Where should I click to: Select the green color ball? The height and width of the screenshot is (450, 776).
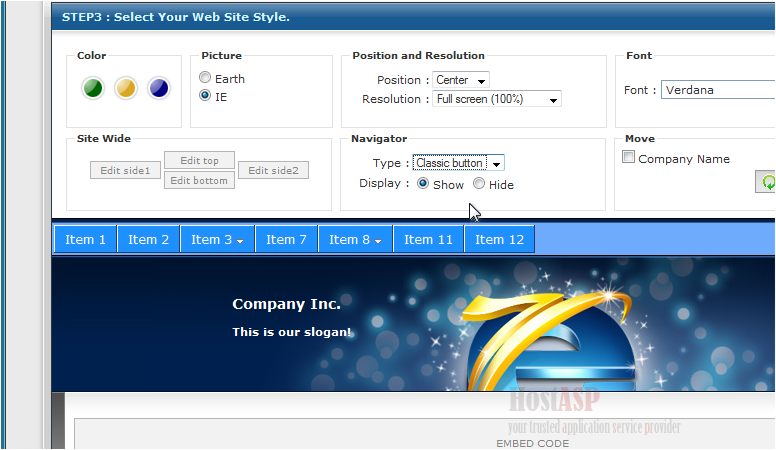pos(93,88)
